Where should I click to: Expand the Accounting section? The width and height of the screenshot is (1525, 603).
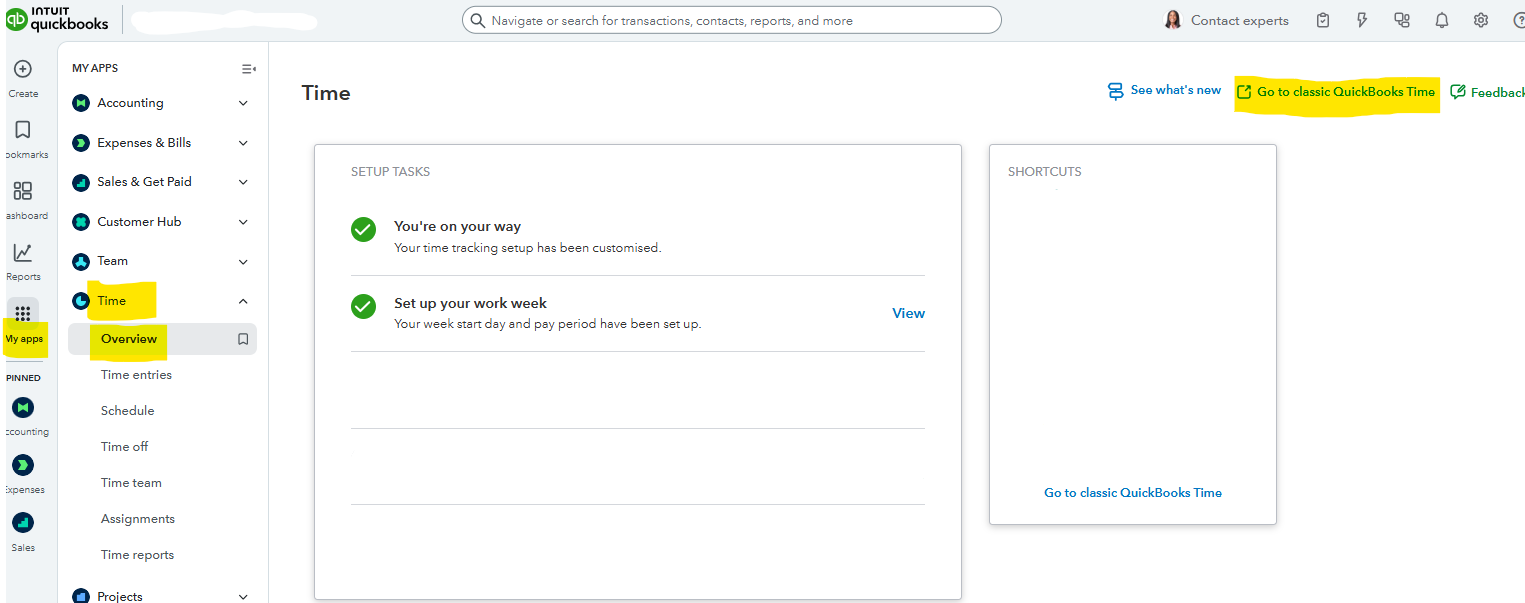point(243,103)
